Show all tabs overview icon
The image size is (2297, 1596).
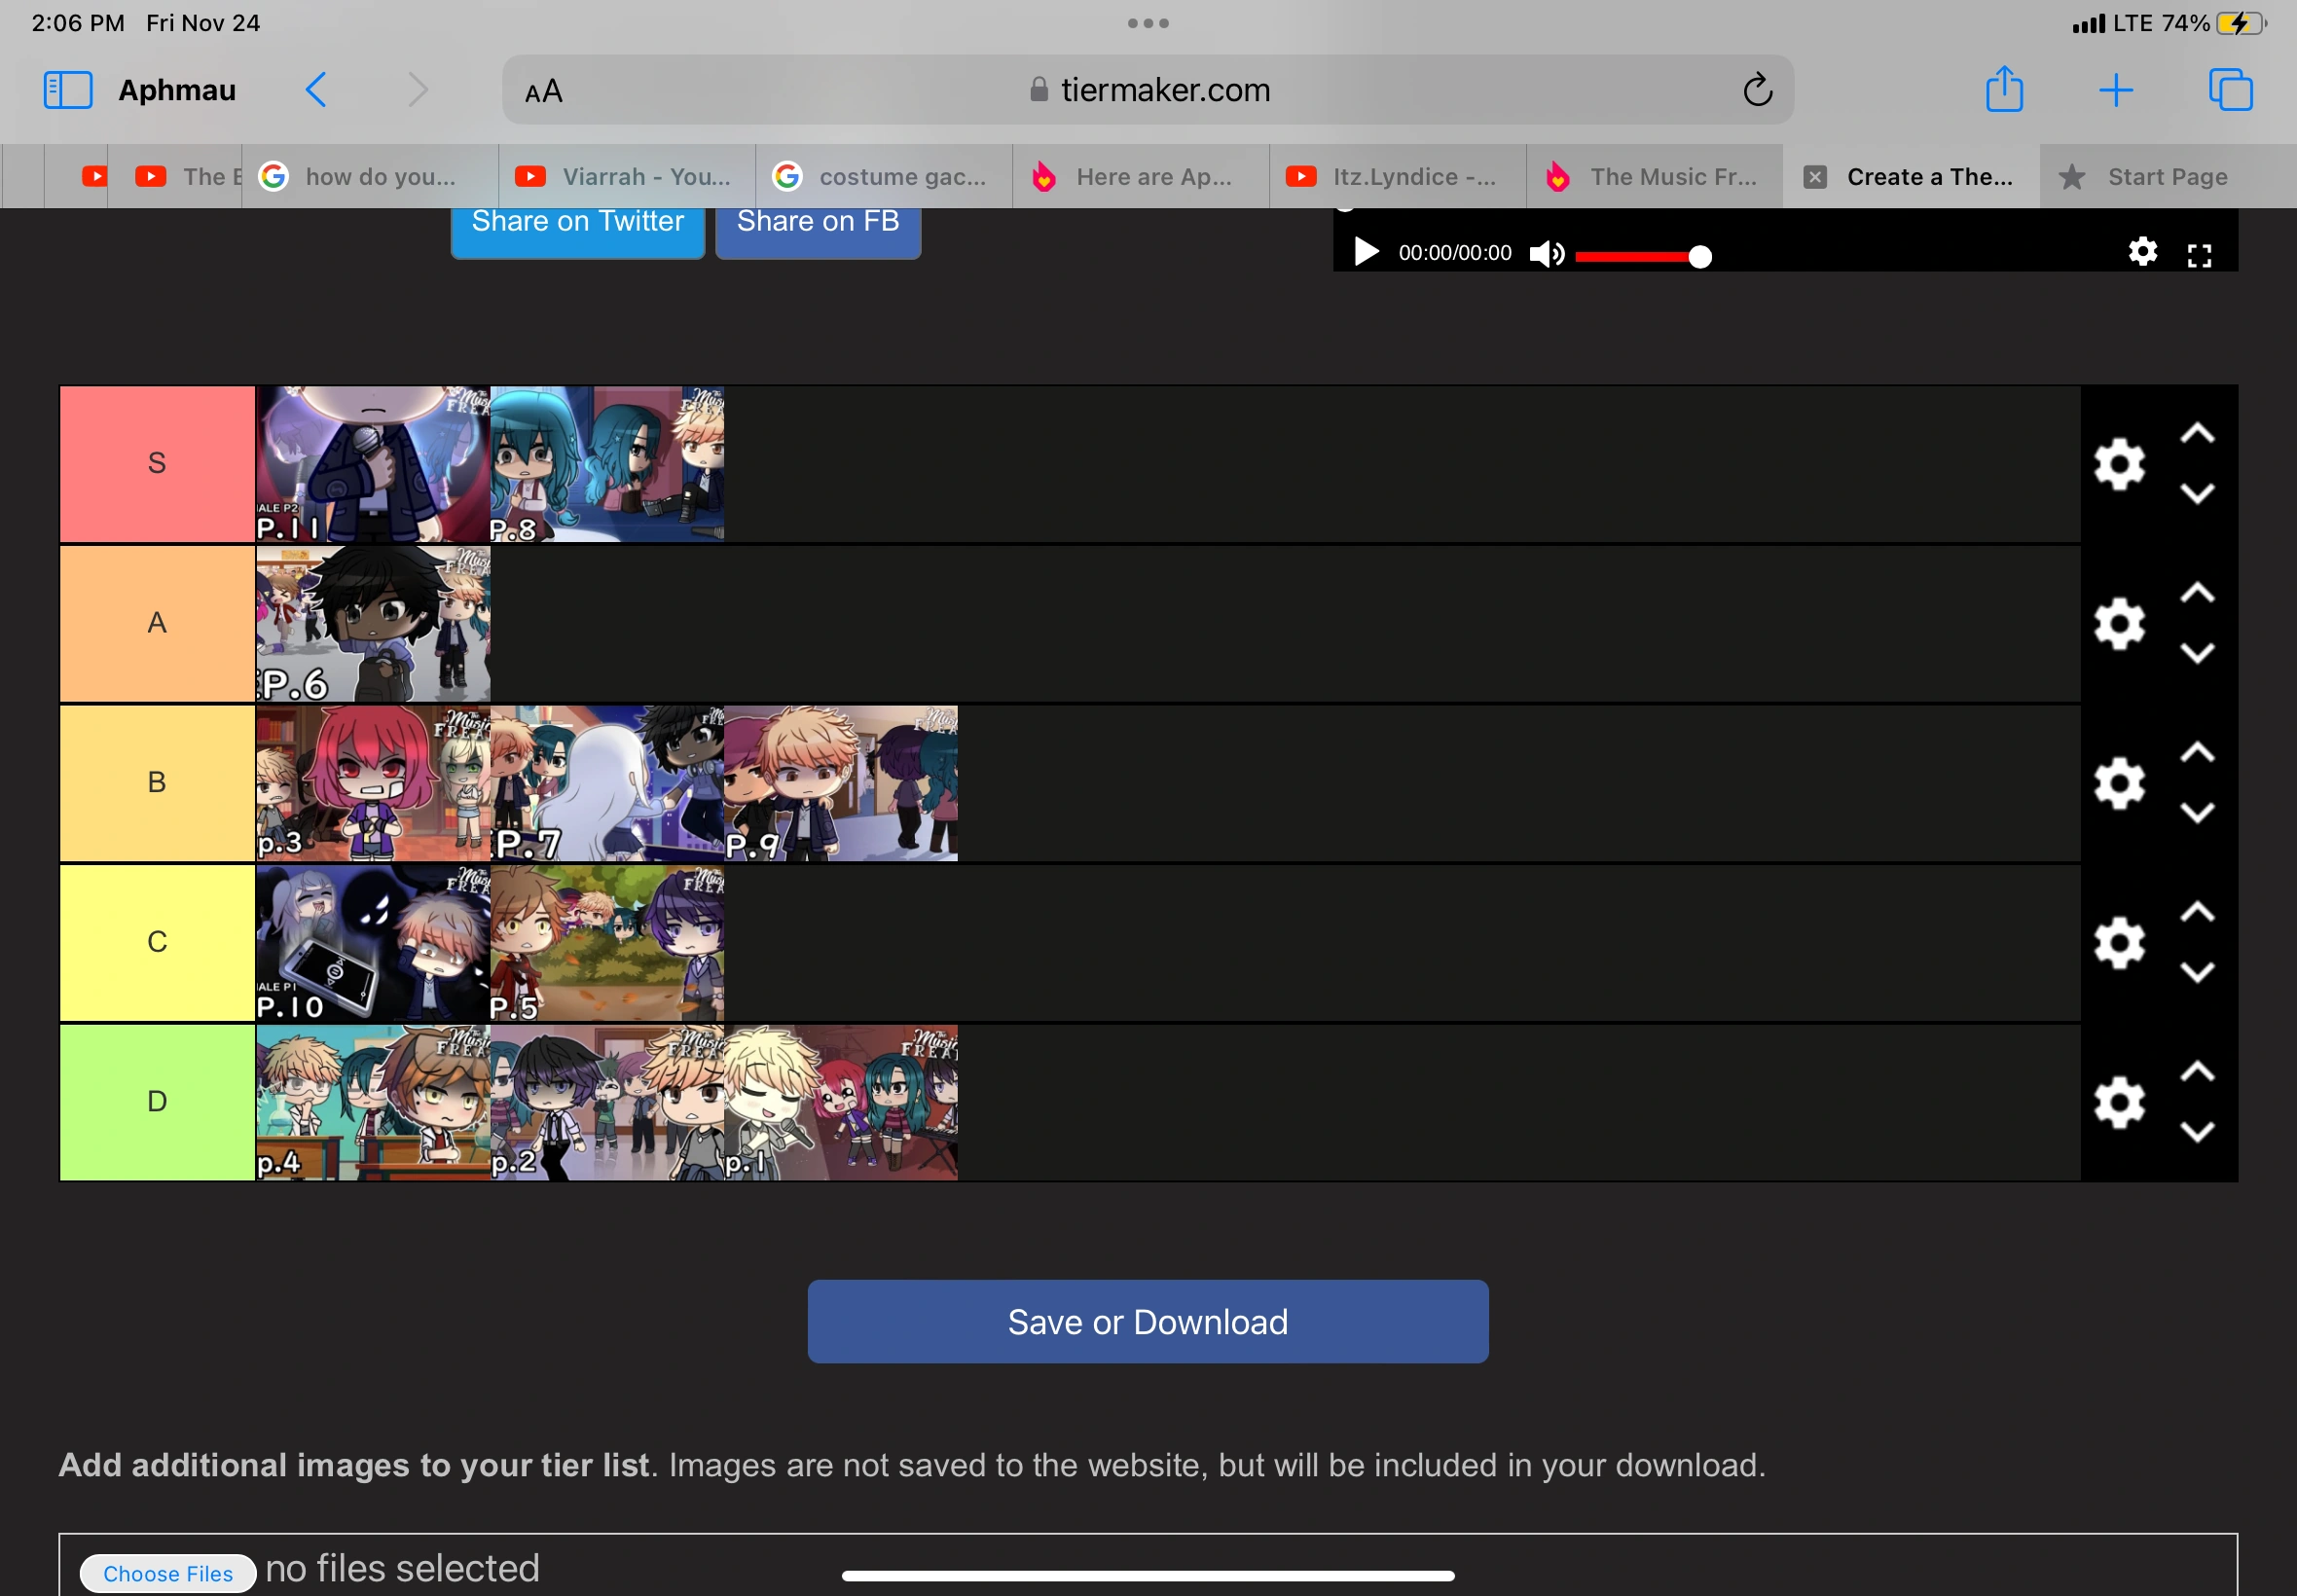tap(2229, 90)
